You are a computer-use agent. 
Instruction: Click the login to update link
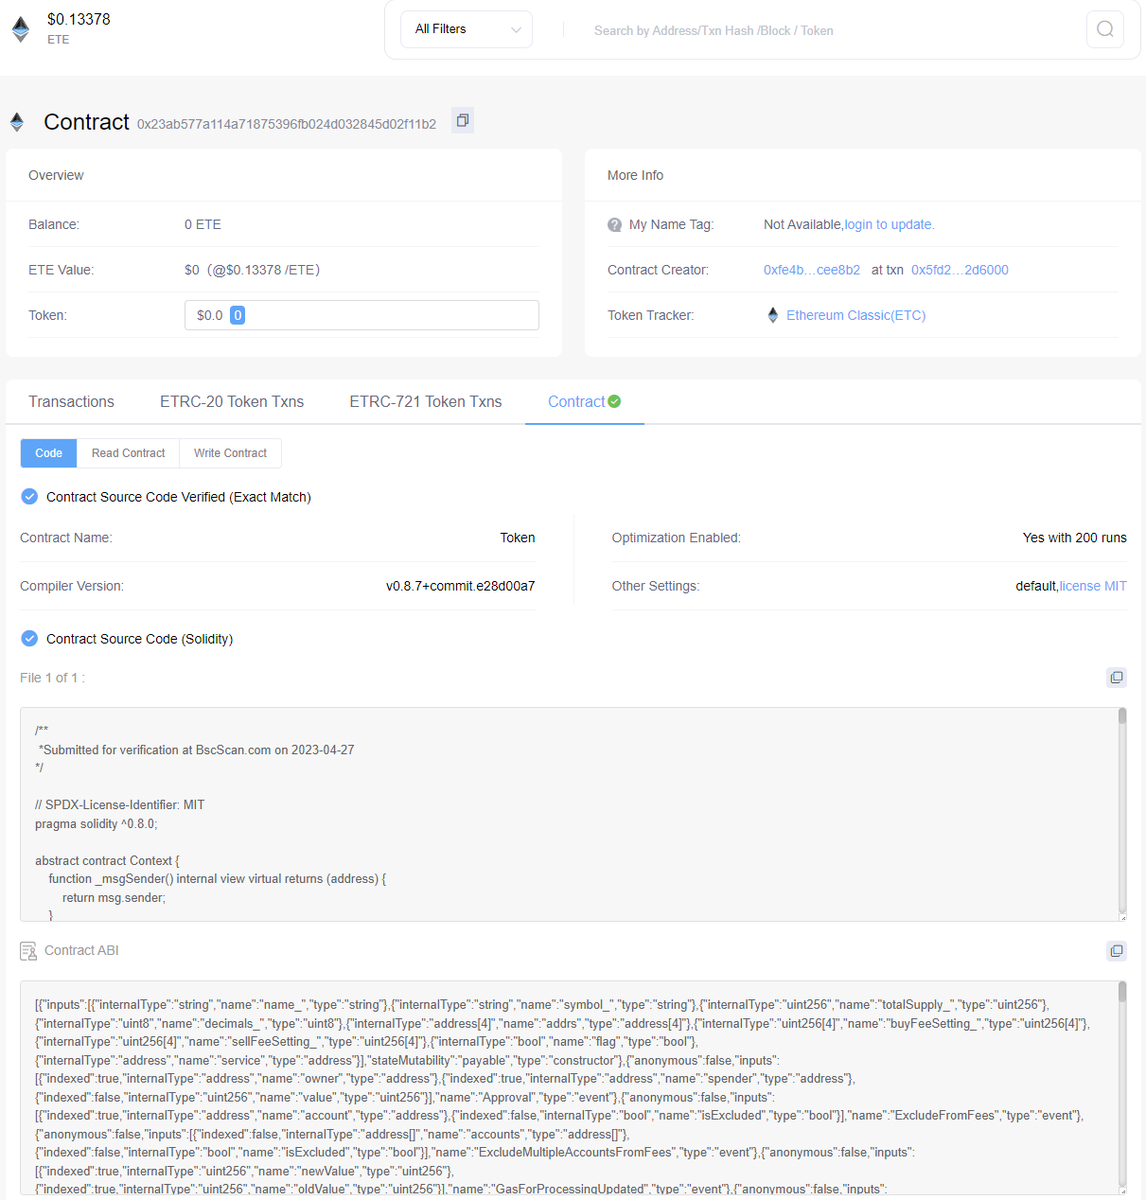point(889,225)
